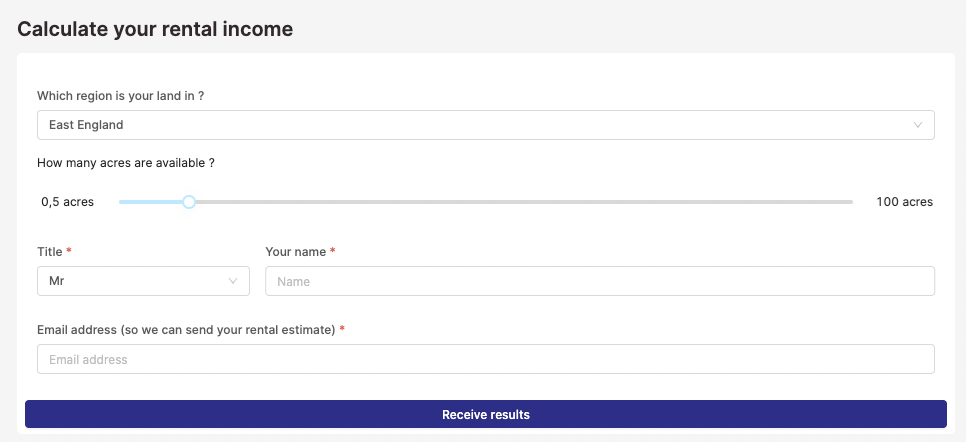Click the "100 acres" maximum label
Viewport: 966px width, 442px height.
click(904, 202)
